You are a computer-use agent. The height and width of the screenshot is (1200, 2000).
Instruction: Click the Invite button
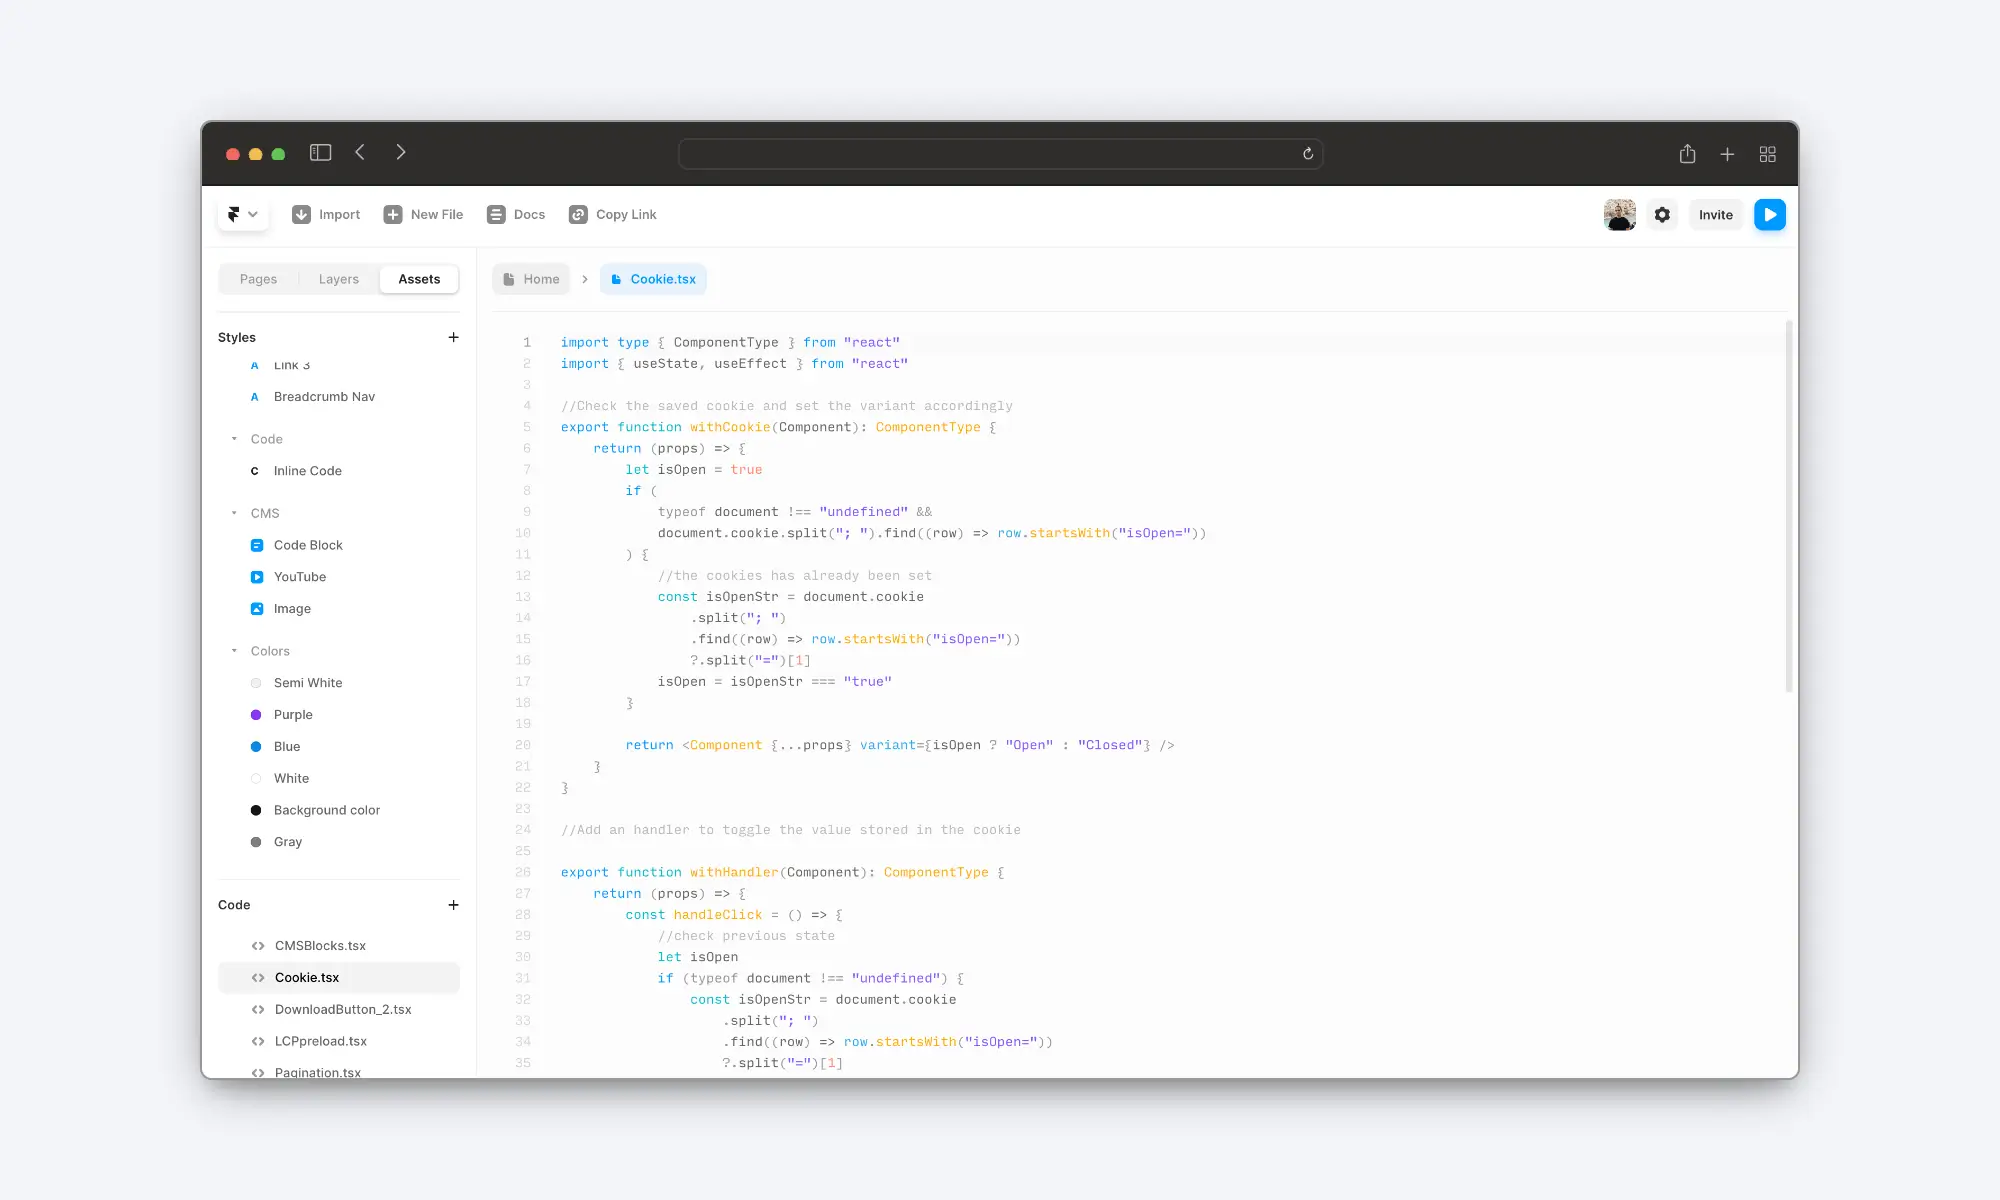1714,214
